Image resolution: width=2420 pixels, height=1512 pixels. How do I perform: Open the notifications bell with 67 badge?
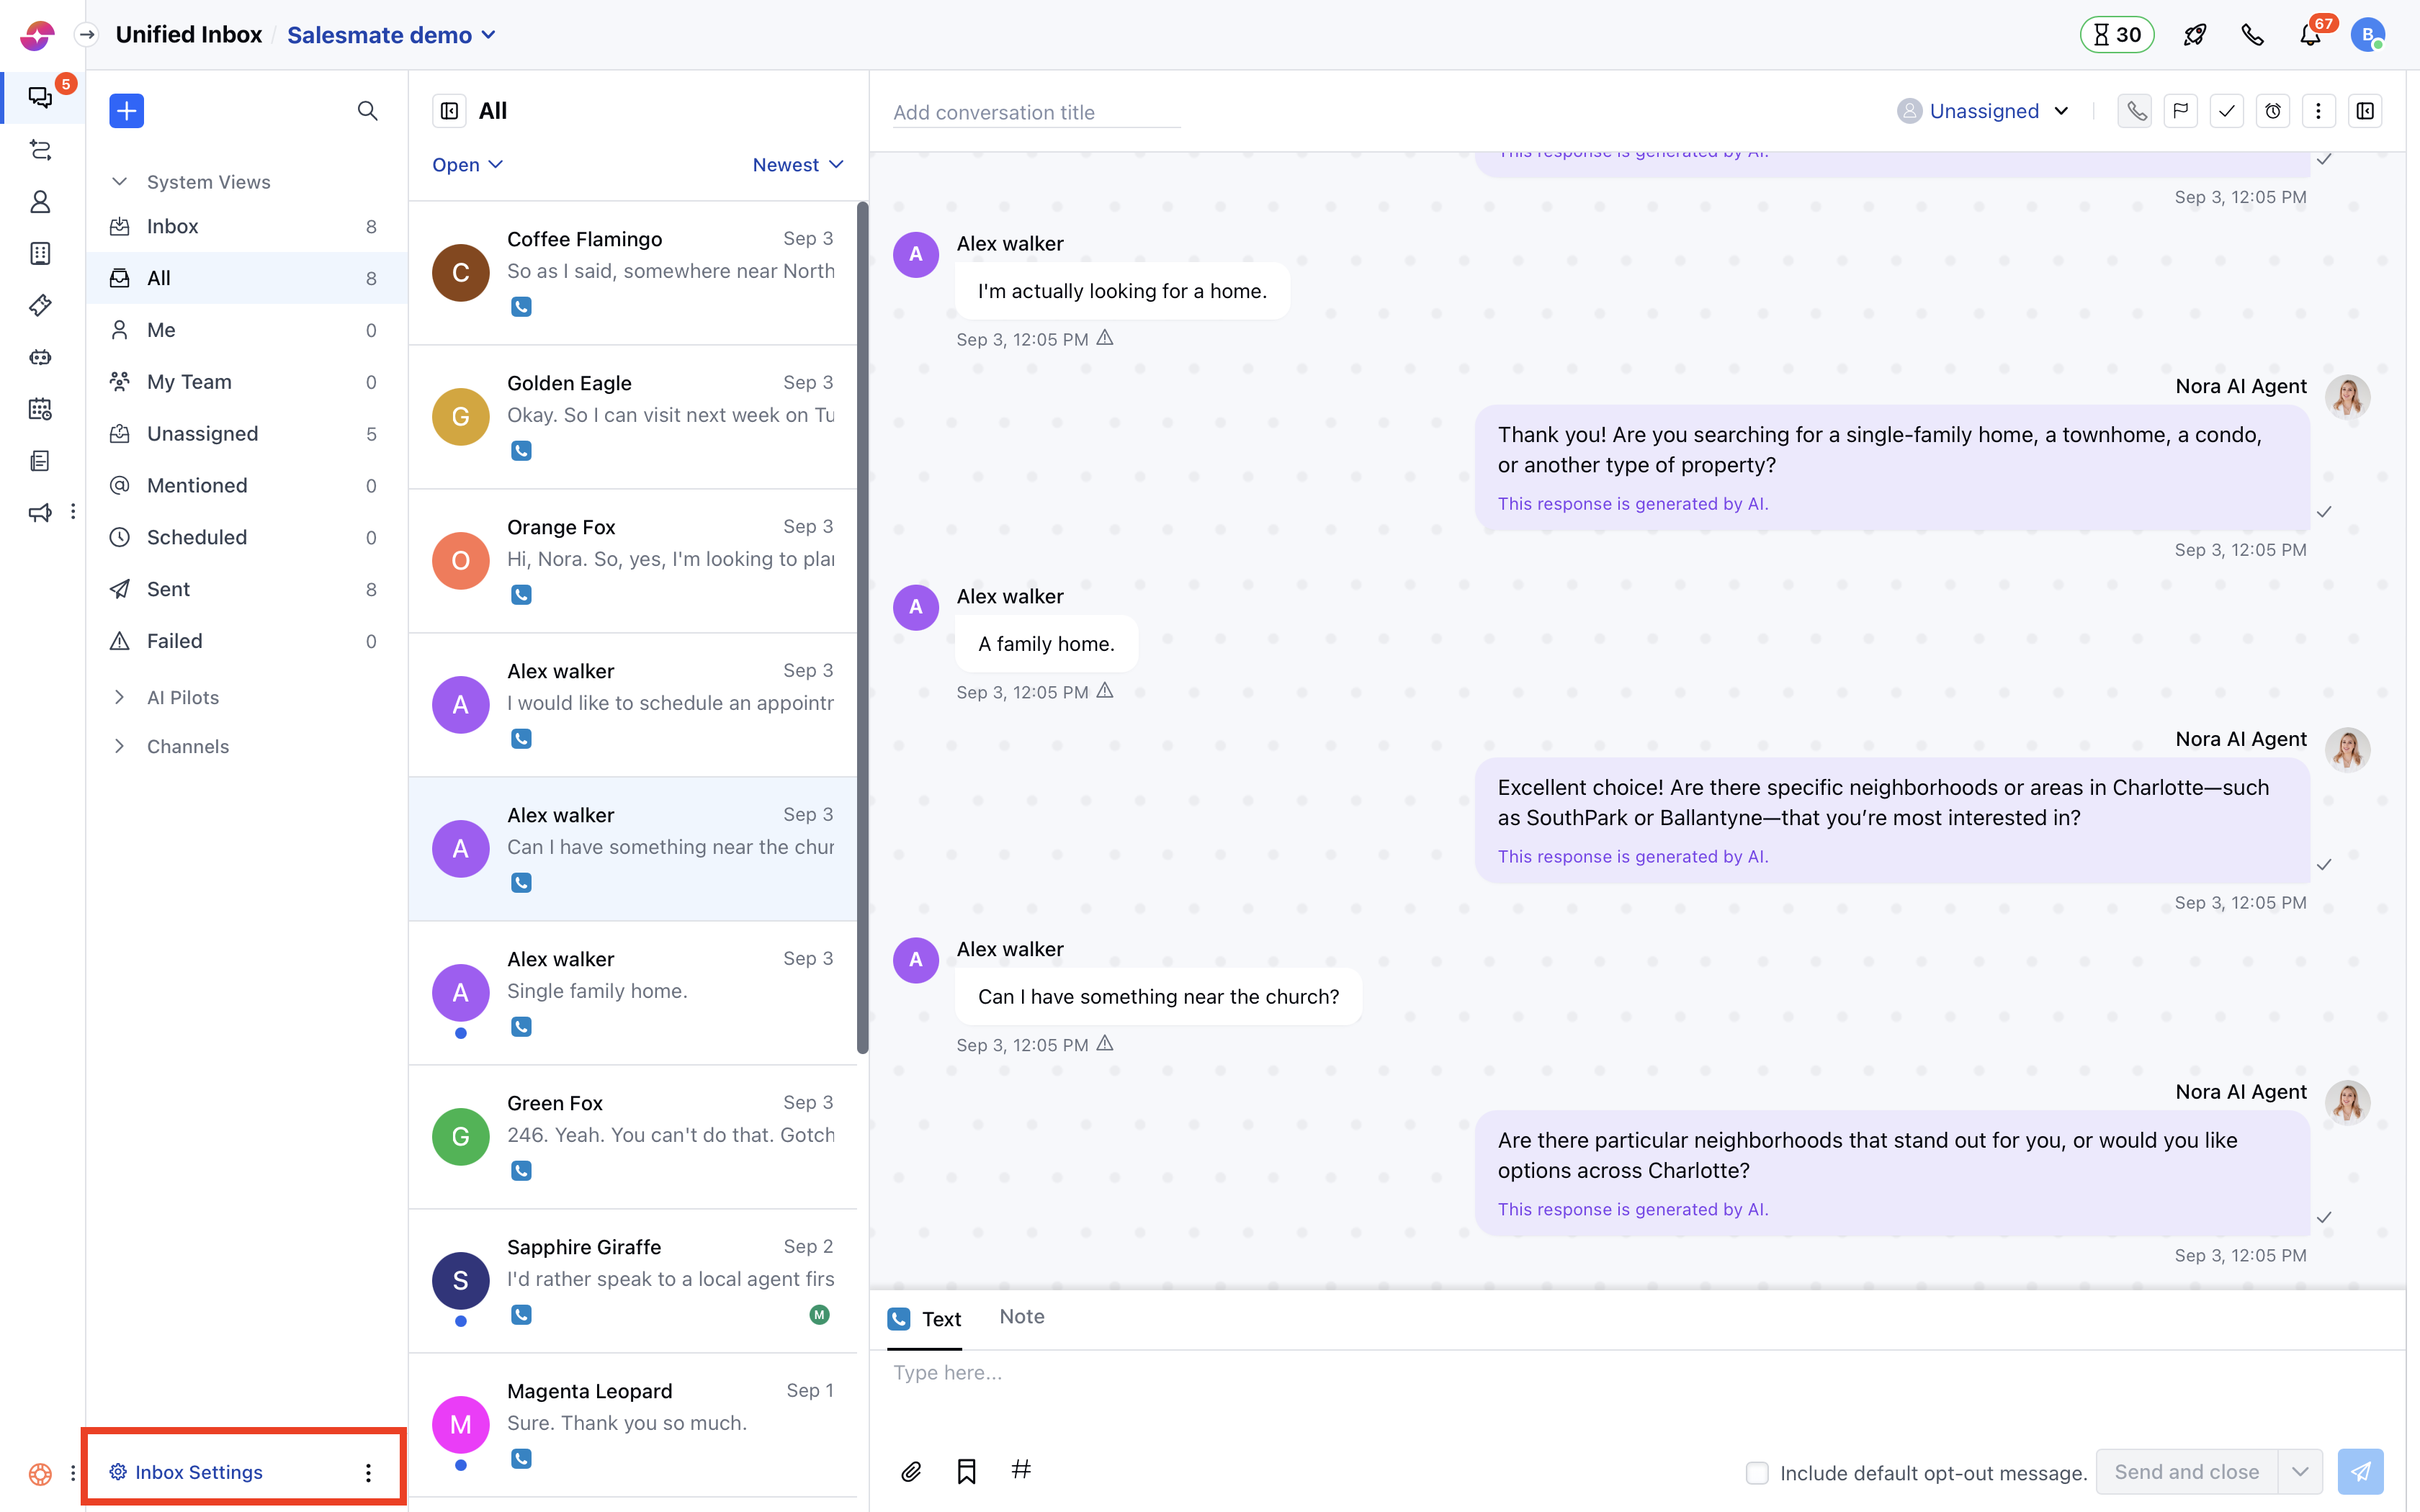2311,34
